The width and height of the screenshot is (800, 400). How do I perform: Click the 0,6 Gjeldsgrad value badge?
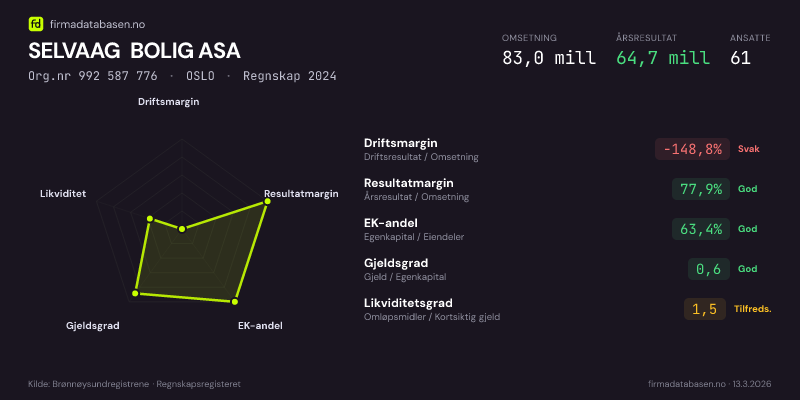pyautogui.click(x=708, y=269)
